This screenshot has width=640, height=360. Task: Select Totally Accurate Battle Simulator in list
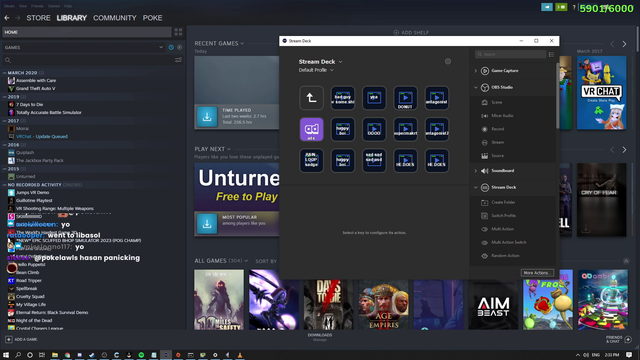[x=49, y=113]
